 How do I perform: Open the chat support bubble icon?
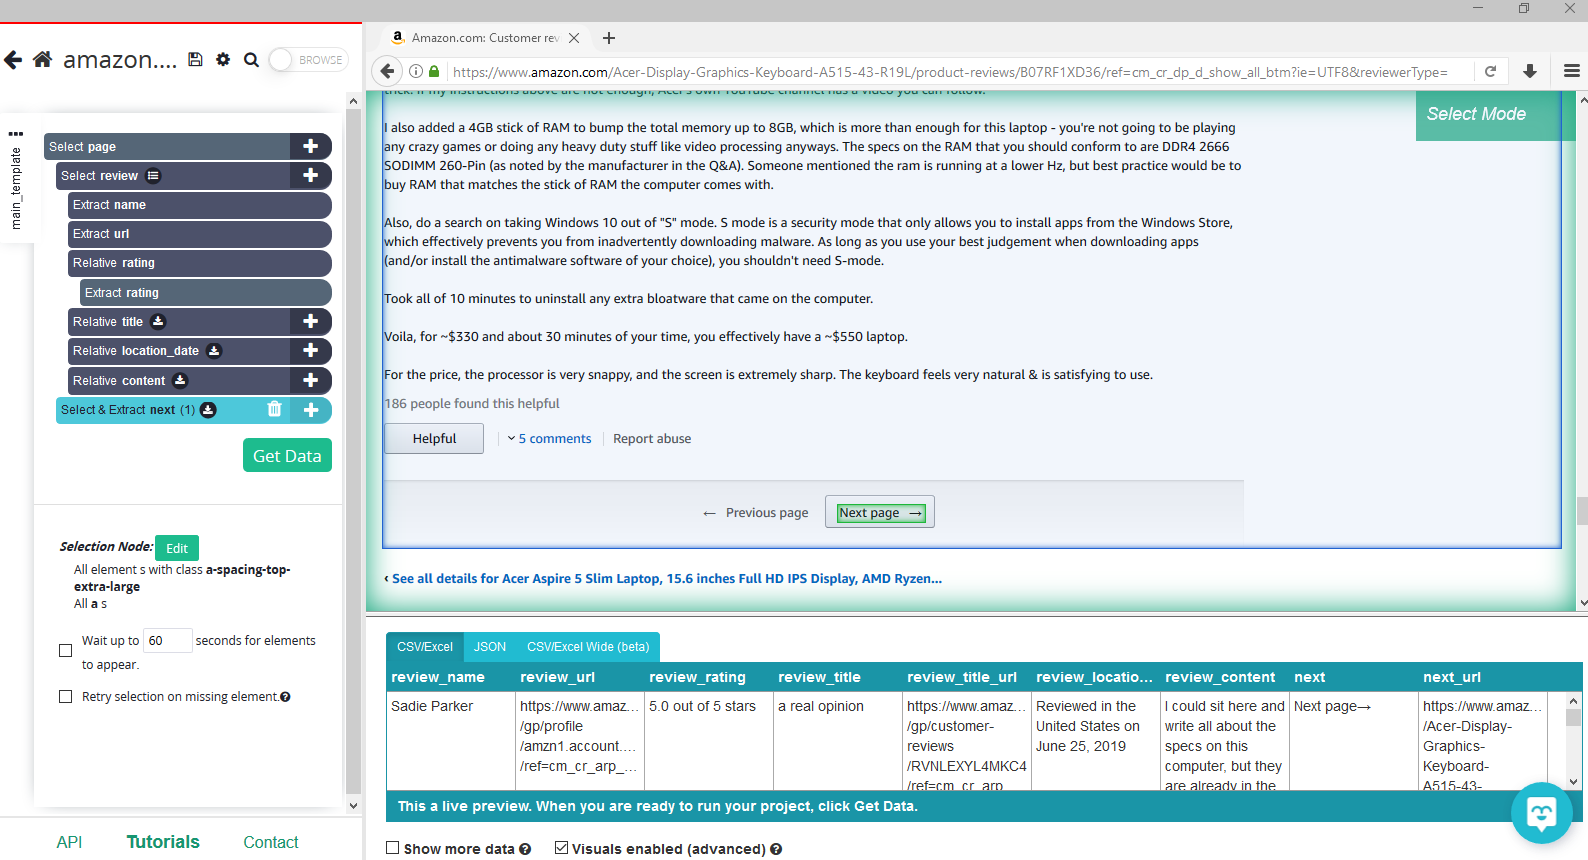point(1542,813)
